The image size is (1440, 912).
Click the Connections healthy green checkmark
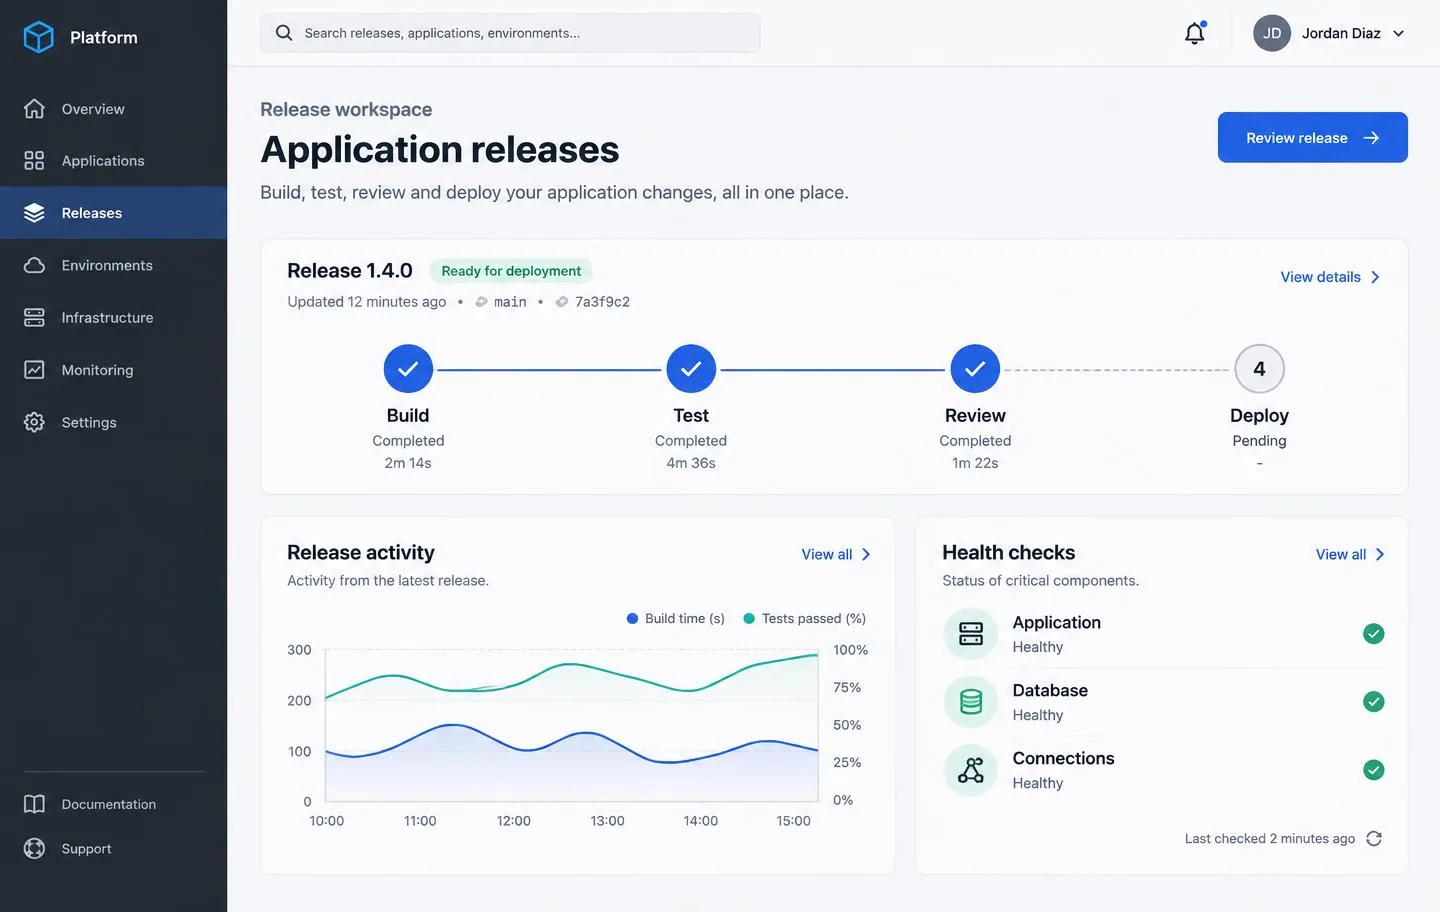pos(1374,770)
